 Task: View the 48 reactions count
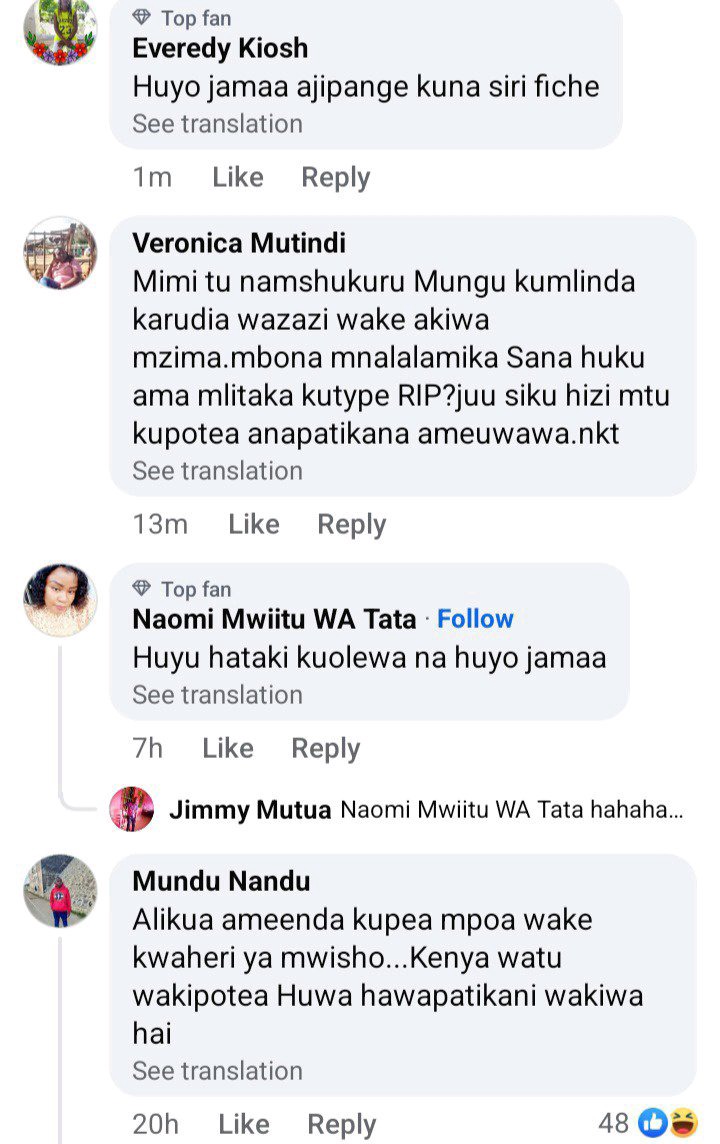pyautogui.click(x=614, y=1123)
